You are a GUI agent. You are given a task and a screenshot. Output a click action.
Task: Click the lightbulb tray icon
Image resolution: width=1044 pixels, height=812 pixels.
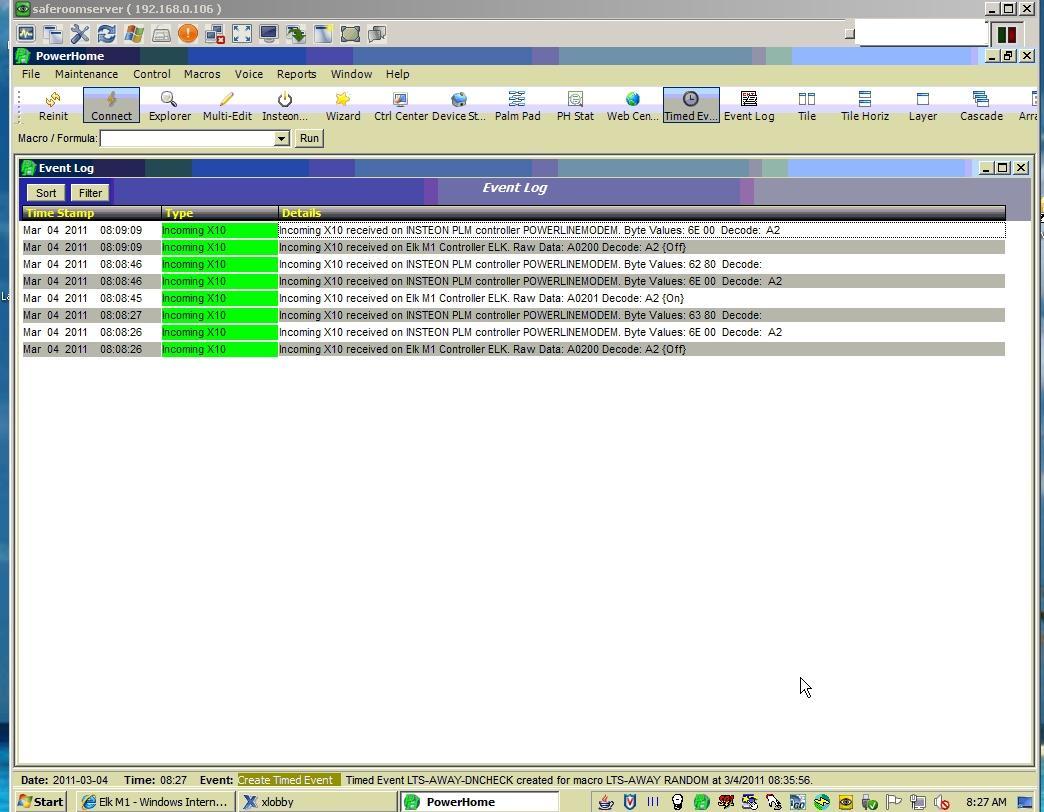click(678, 803)
